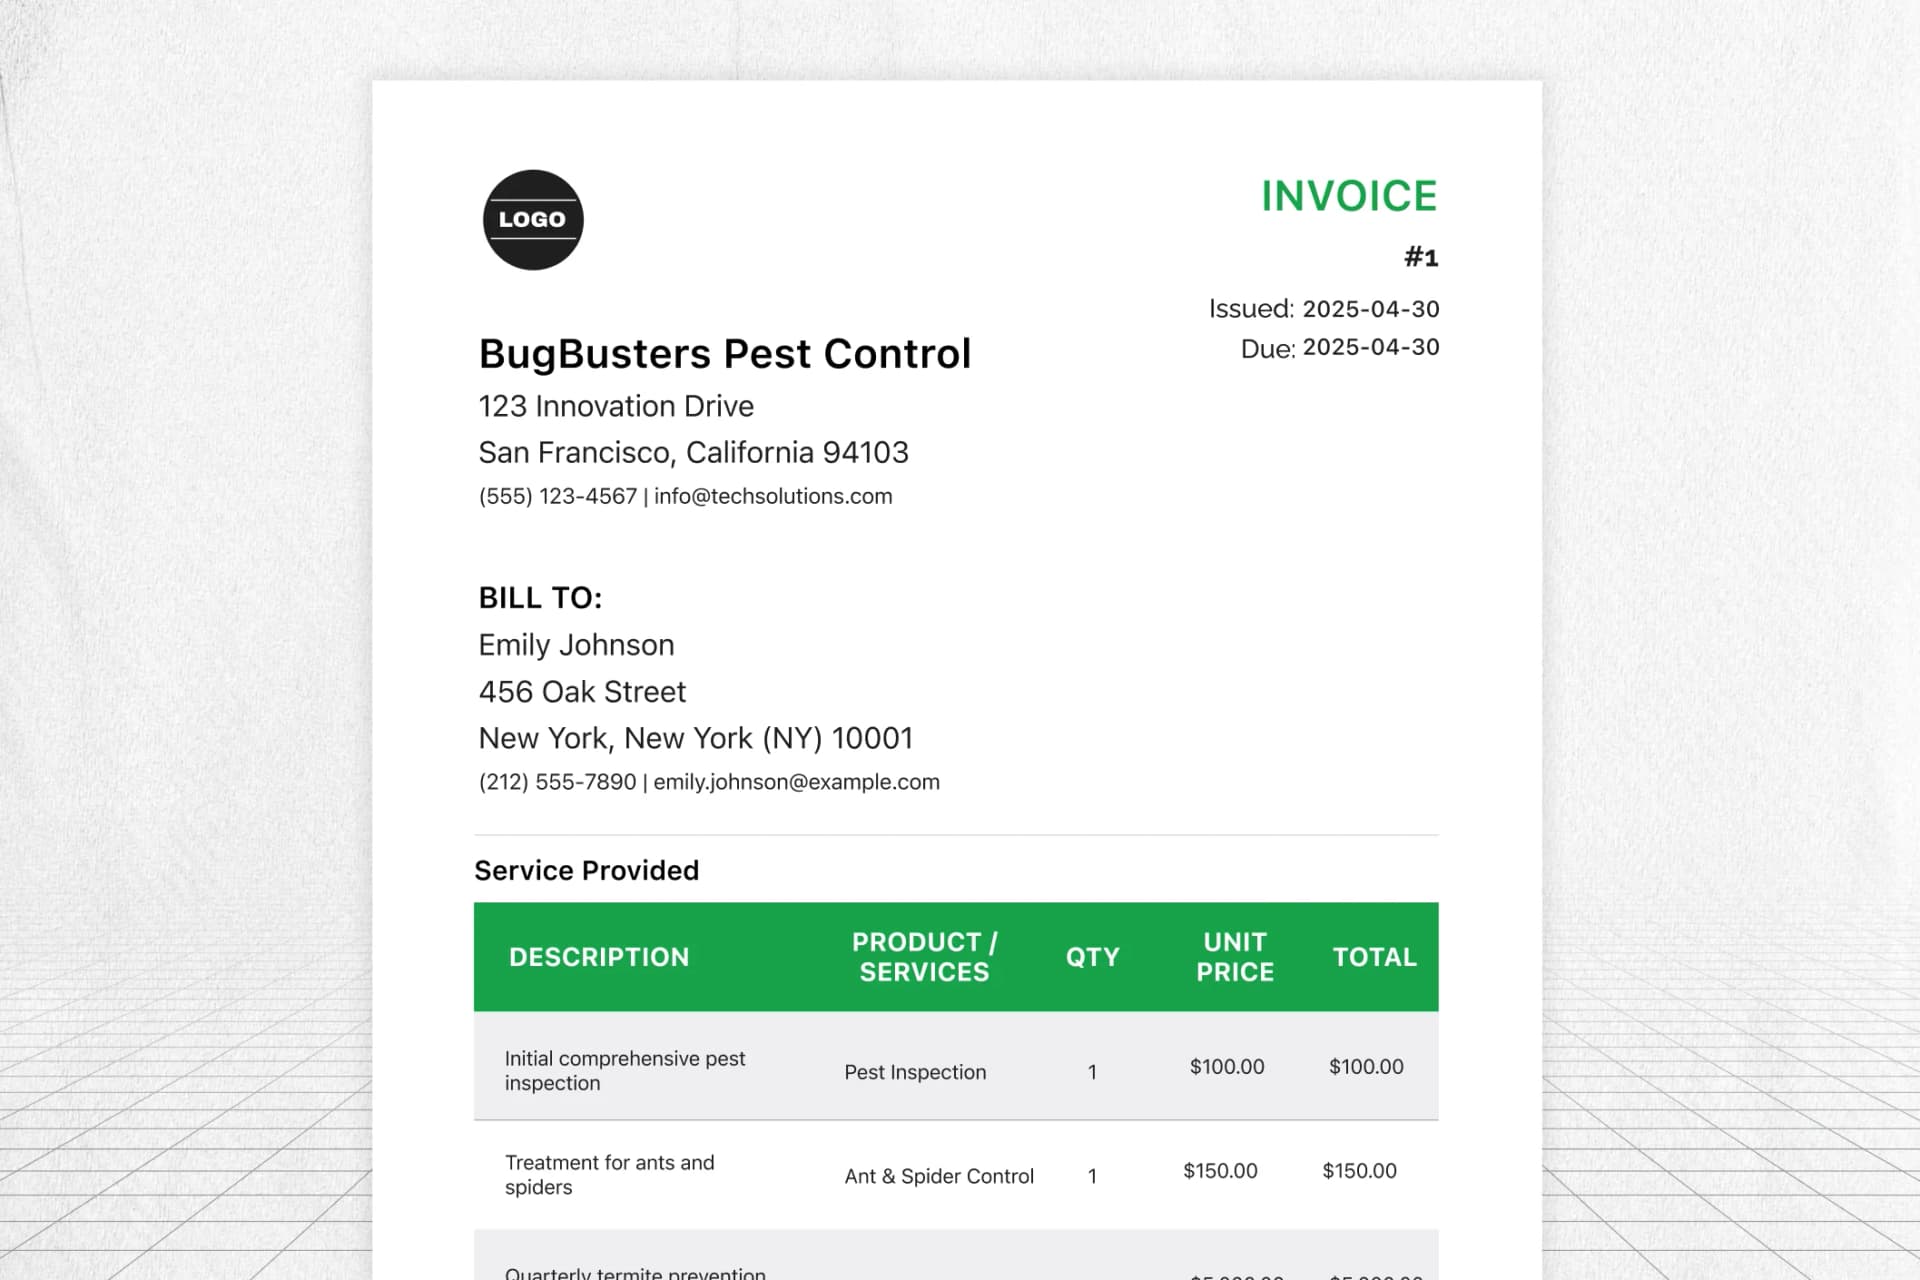Click the 456 Oak Street address line
Viewport: 1920px width, 1280px height.
click(582, 692)
